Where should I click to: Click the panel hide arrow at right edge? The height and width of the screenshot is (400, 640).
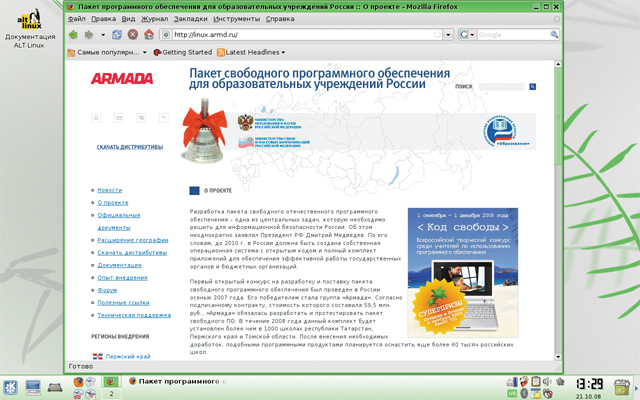point(636,387)
